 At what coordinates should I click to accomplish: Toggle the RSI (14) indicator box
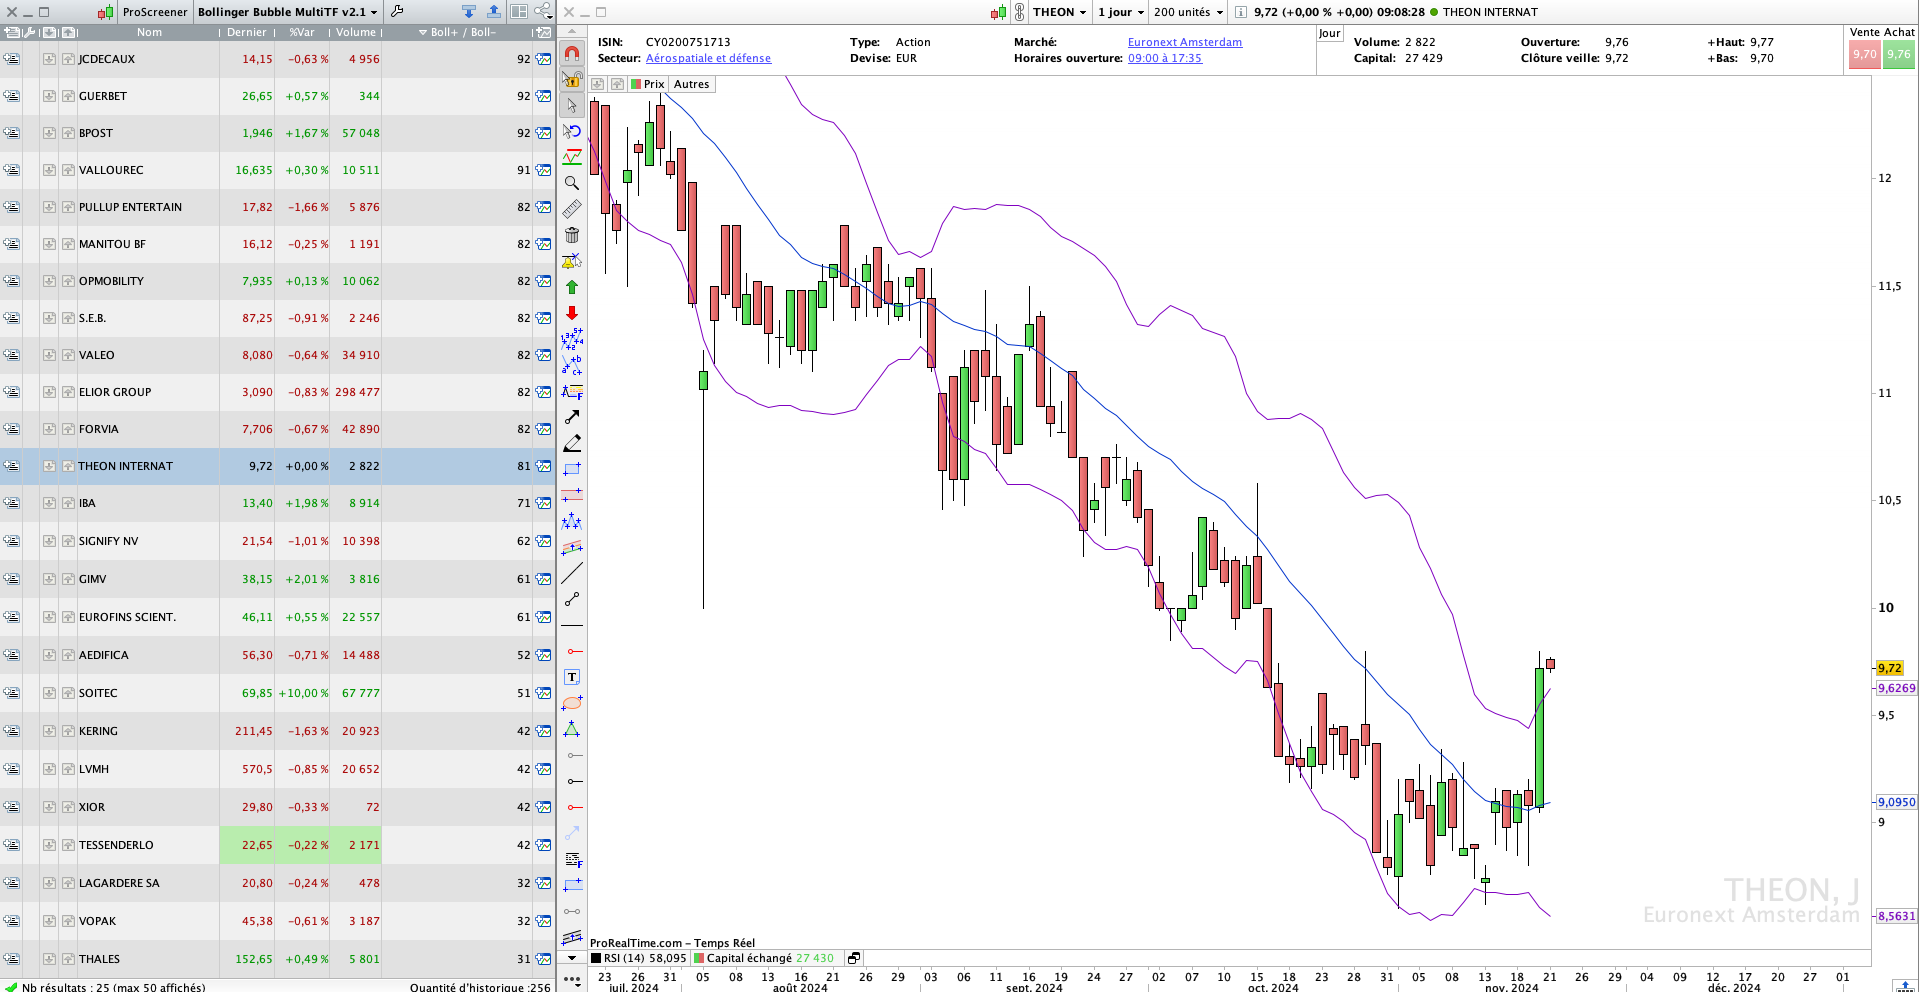click(596, 958)
